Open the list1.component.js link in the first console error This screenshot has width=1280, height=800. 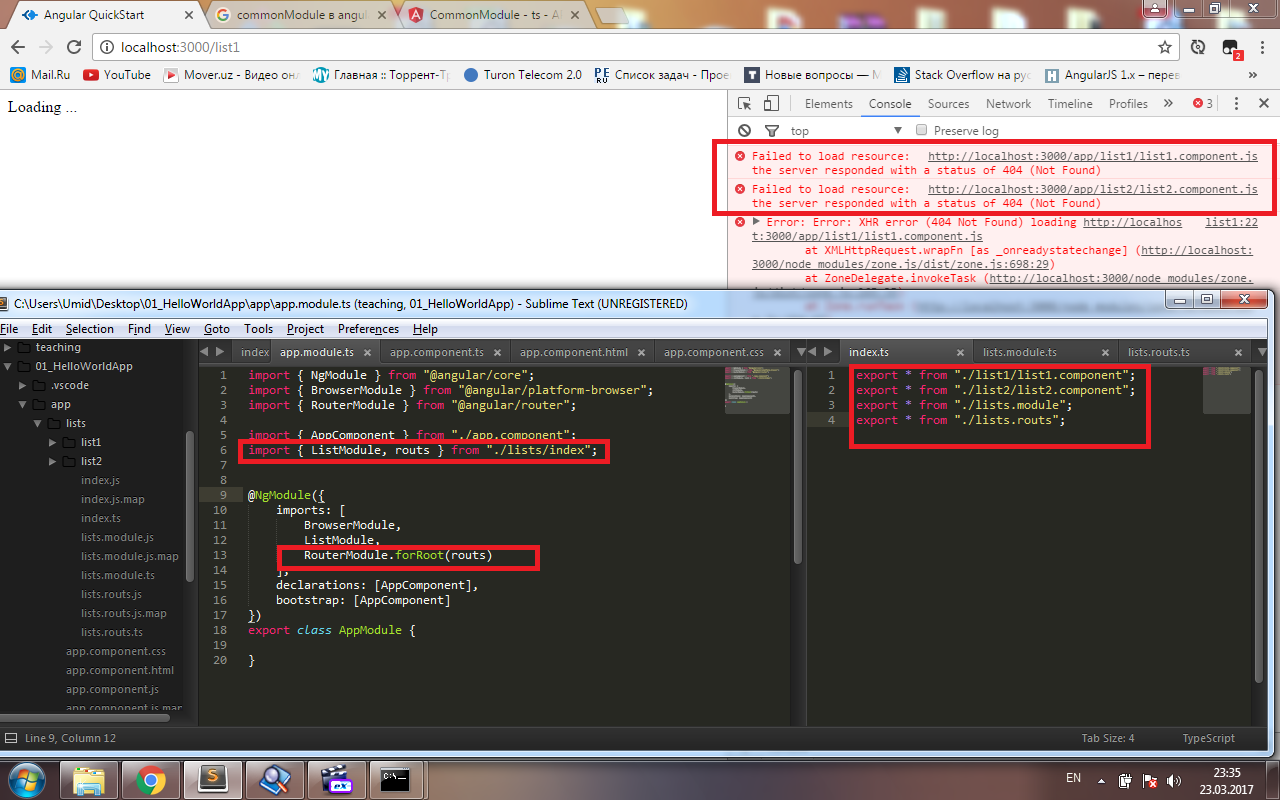coord(1093,156)
